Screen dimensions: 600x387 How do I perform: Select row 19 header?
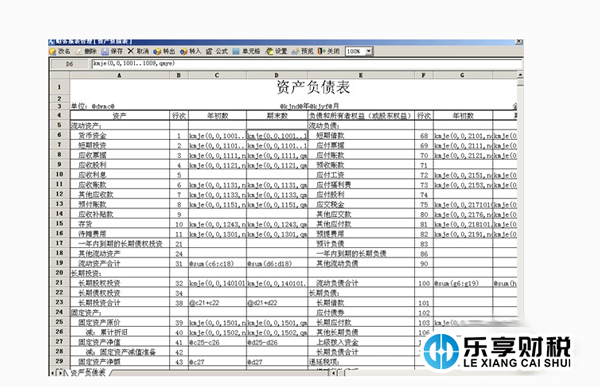tap(60, 263)
